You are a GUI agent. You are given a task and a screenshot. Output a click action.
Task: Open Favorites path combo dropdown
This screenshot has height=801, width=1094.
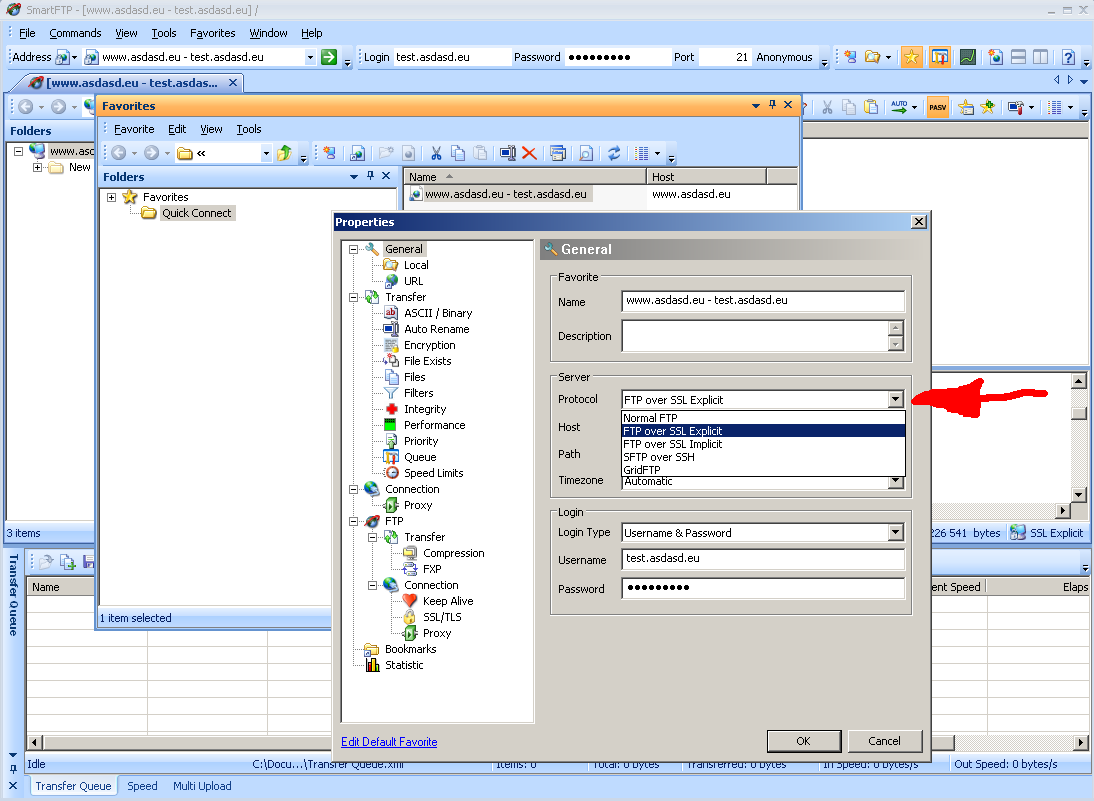(266, 153)
